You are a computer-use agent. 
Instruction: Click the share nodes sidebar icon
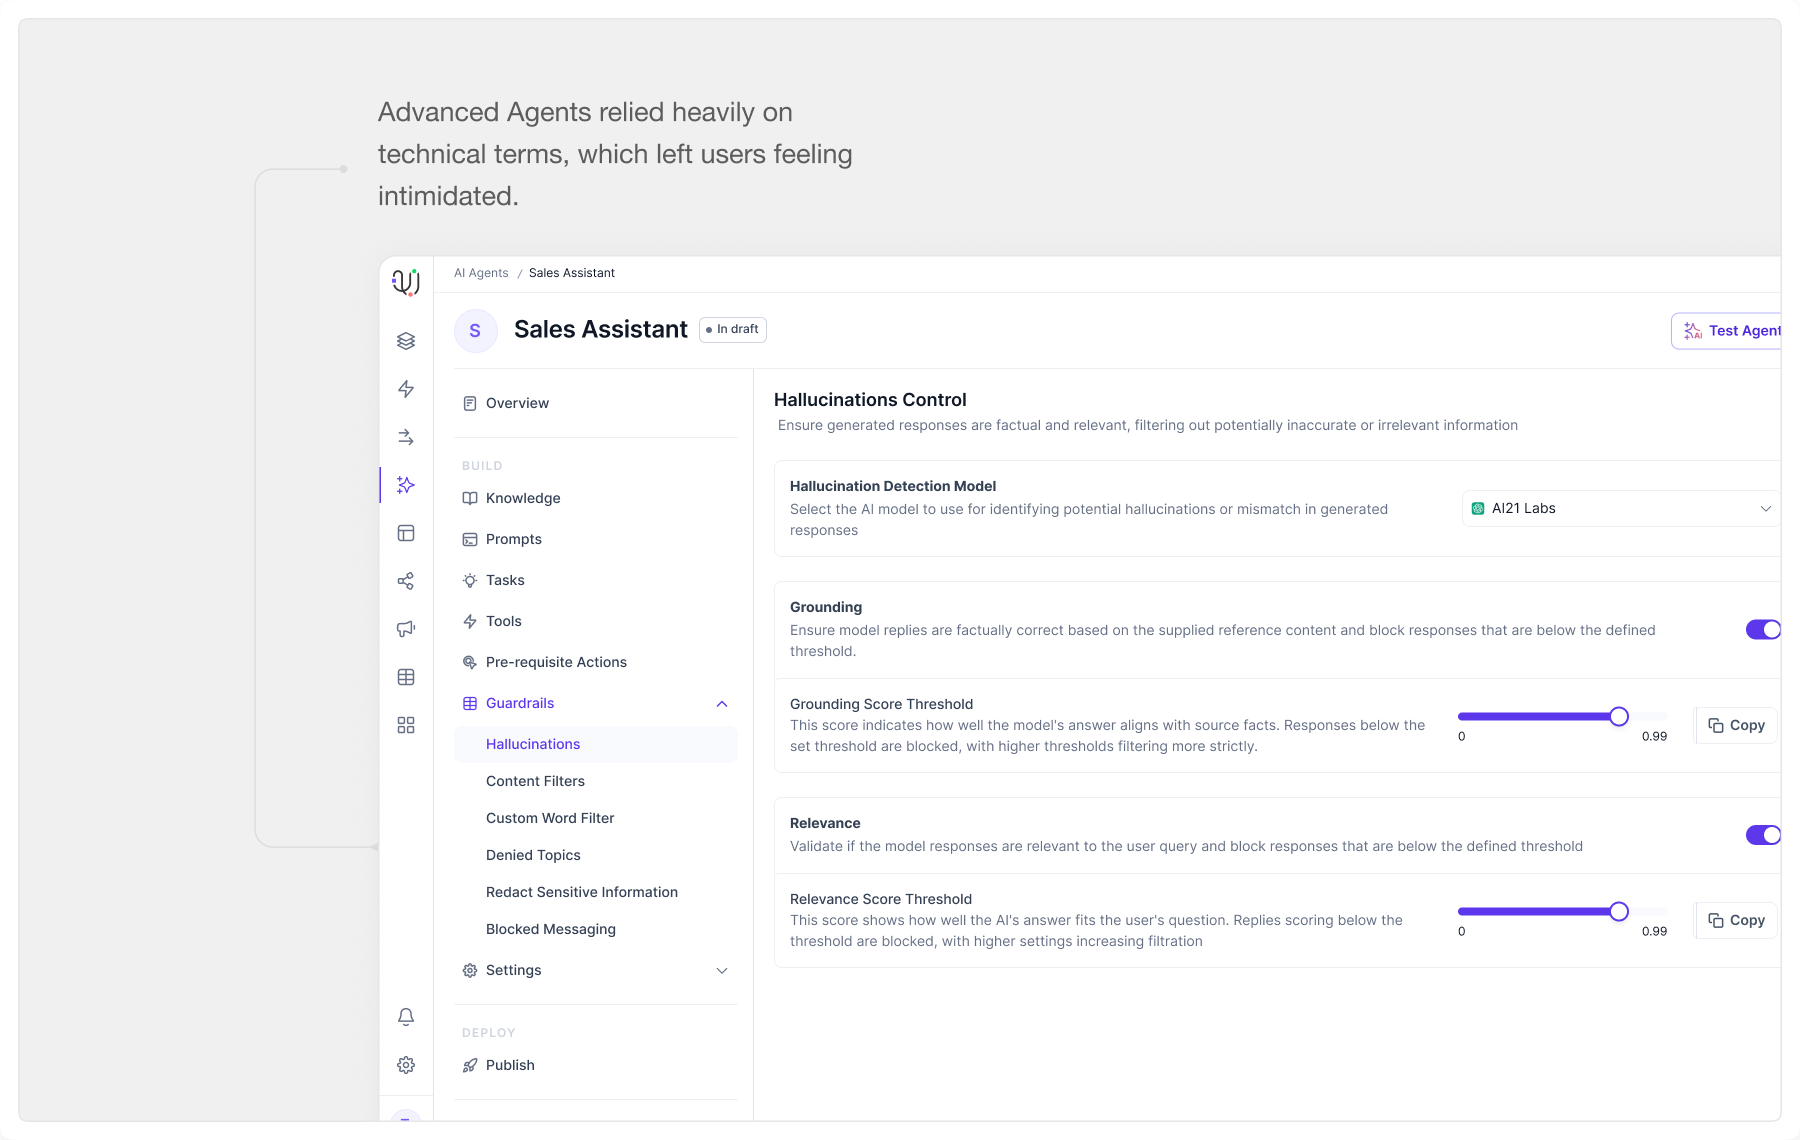406,581
